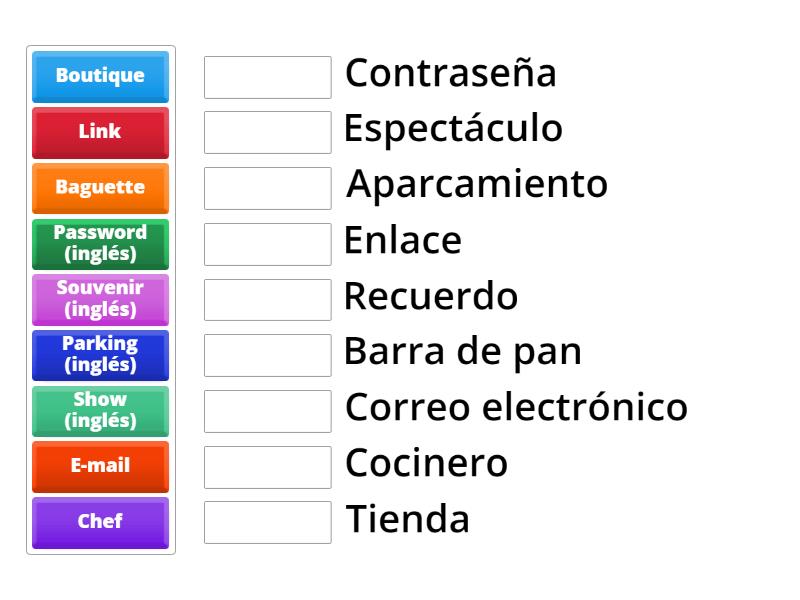Choose the orange Baguette tile
Viewport: 800px width, 600px height.
pyautogui.click(x=100, y=187)
